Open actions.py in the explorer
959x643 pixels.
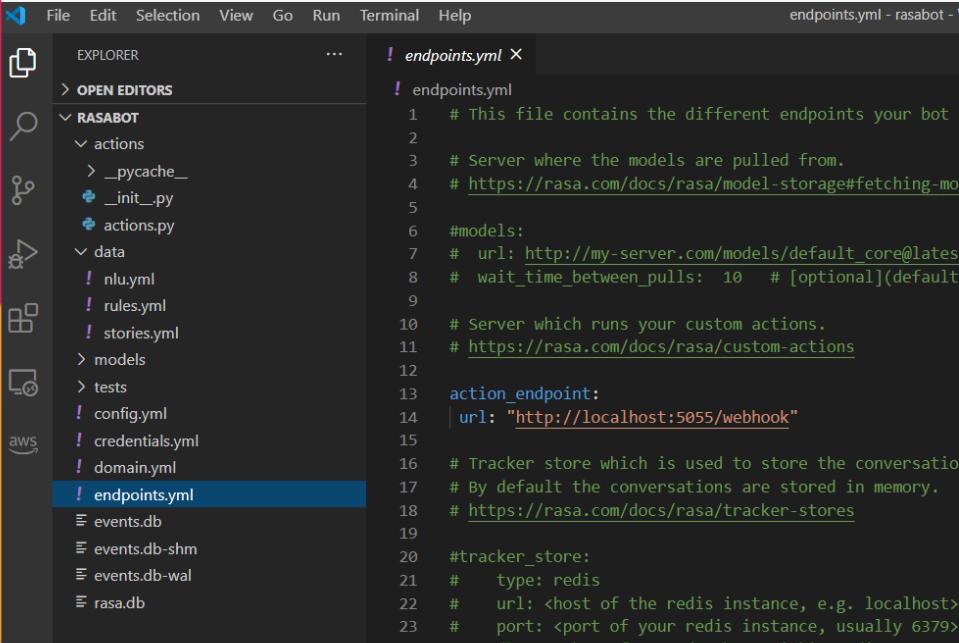pyautogui.click(x=139, y=225)
